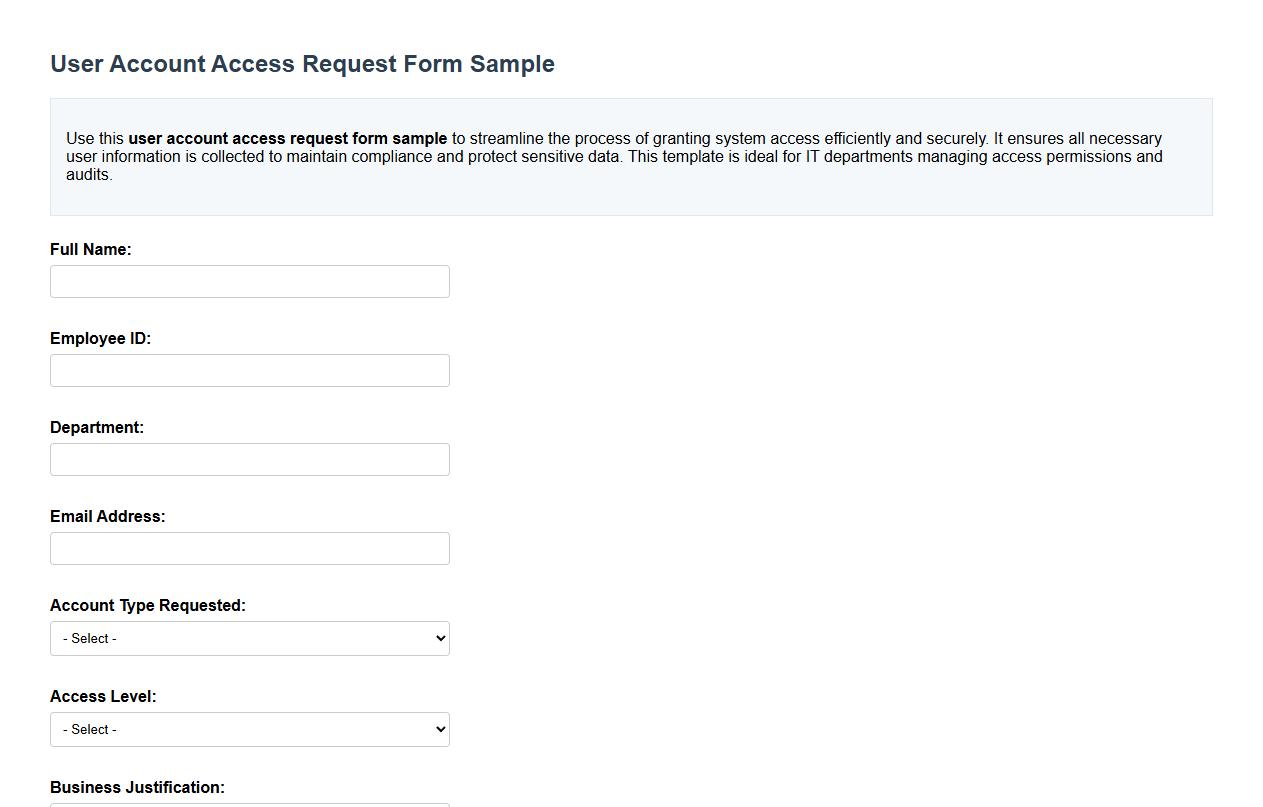Viewport: 1263px width, 807px height.
Task: Click the Access Level dropdown chevron
Action: point(438,729)
